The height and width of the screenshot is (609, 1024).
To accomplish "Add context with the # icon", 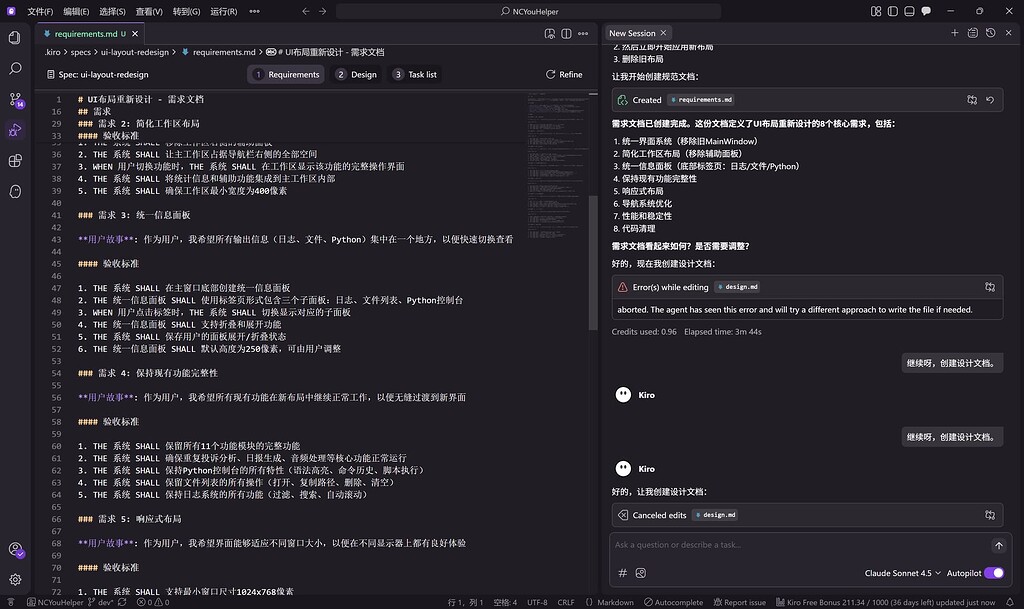I will (x=622, y=572).
